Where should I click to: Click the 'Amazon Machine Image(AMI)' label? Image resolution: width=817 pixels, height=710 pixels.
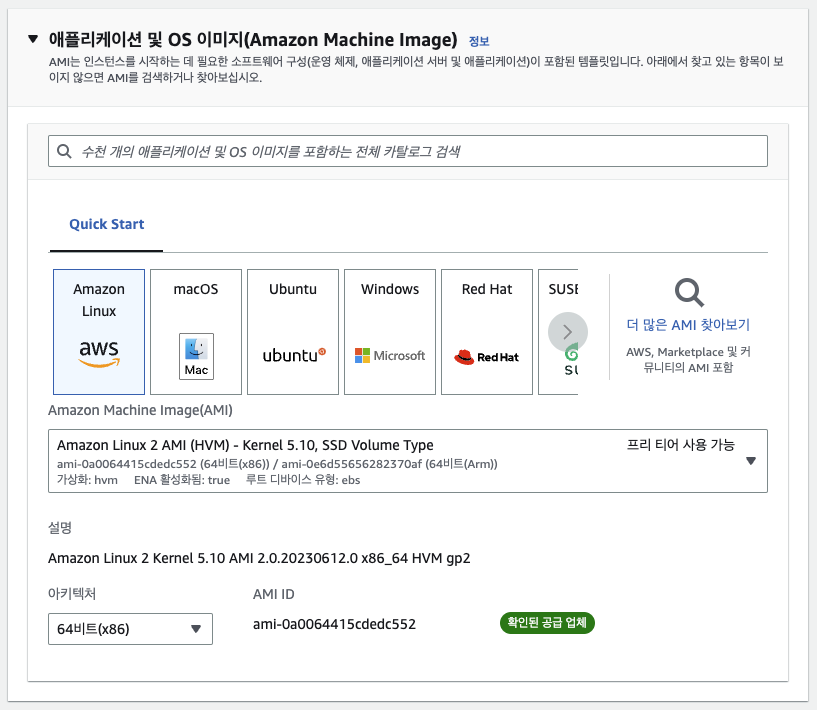click(x=140, y=410)
